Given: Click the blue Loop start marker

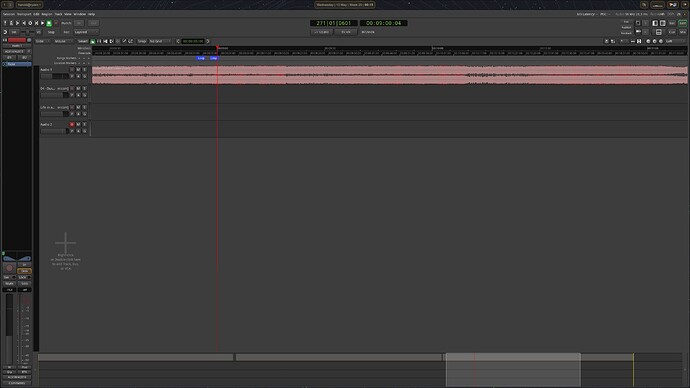Looking at the screenshot, I should point(201,58).
